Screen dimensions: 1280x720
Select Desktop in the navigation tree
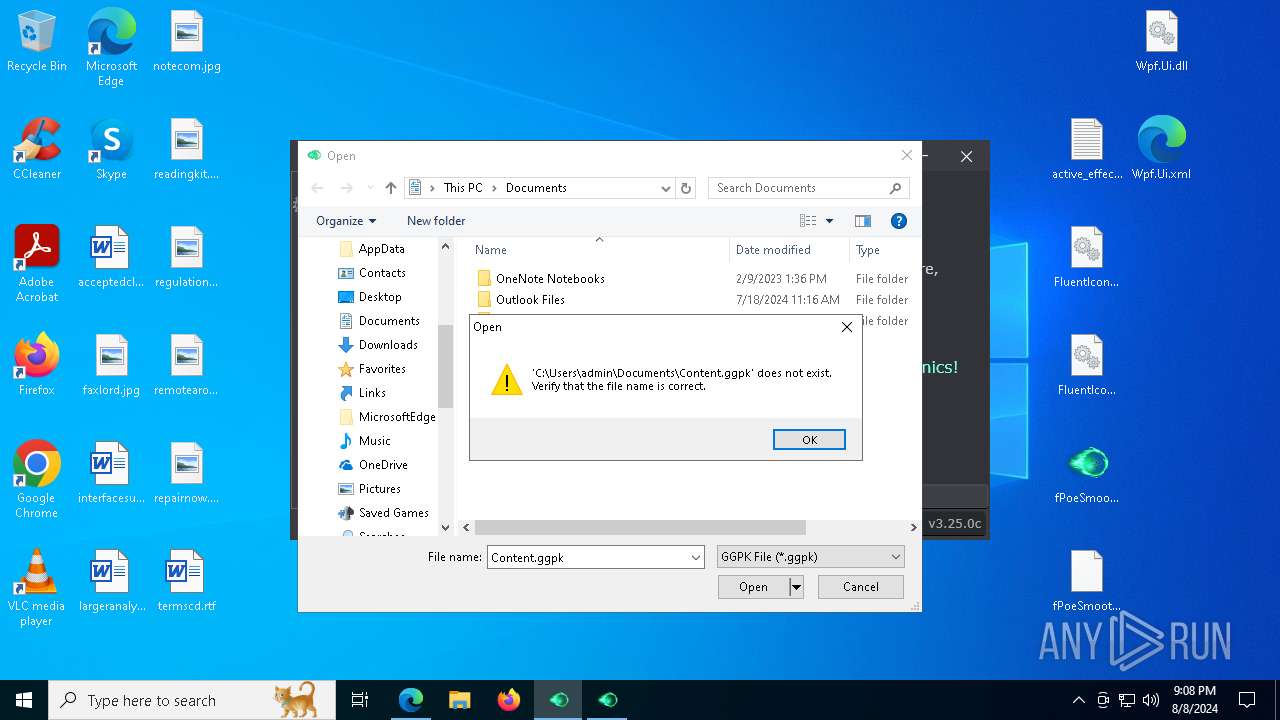[380, 297]
